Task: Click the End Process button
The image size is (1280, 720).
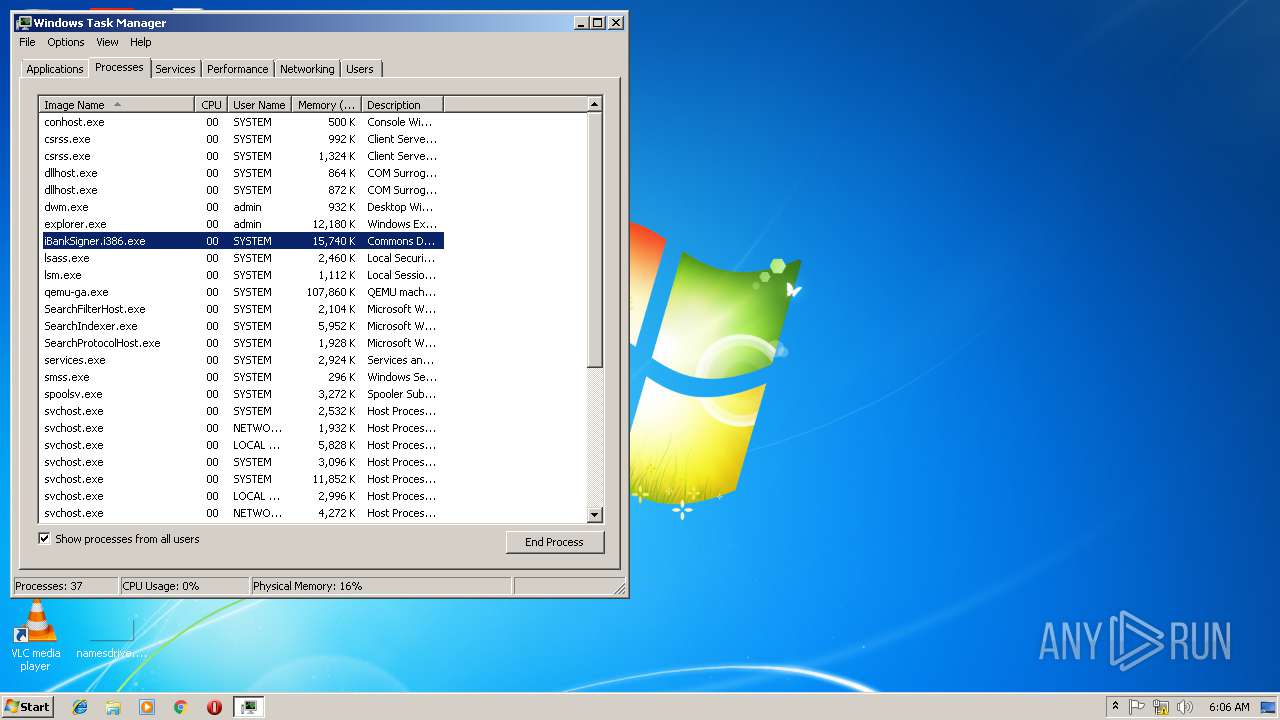Action: 555,542
